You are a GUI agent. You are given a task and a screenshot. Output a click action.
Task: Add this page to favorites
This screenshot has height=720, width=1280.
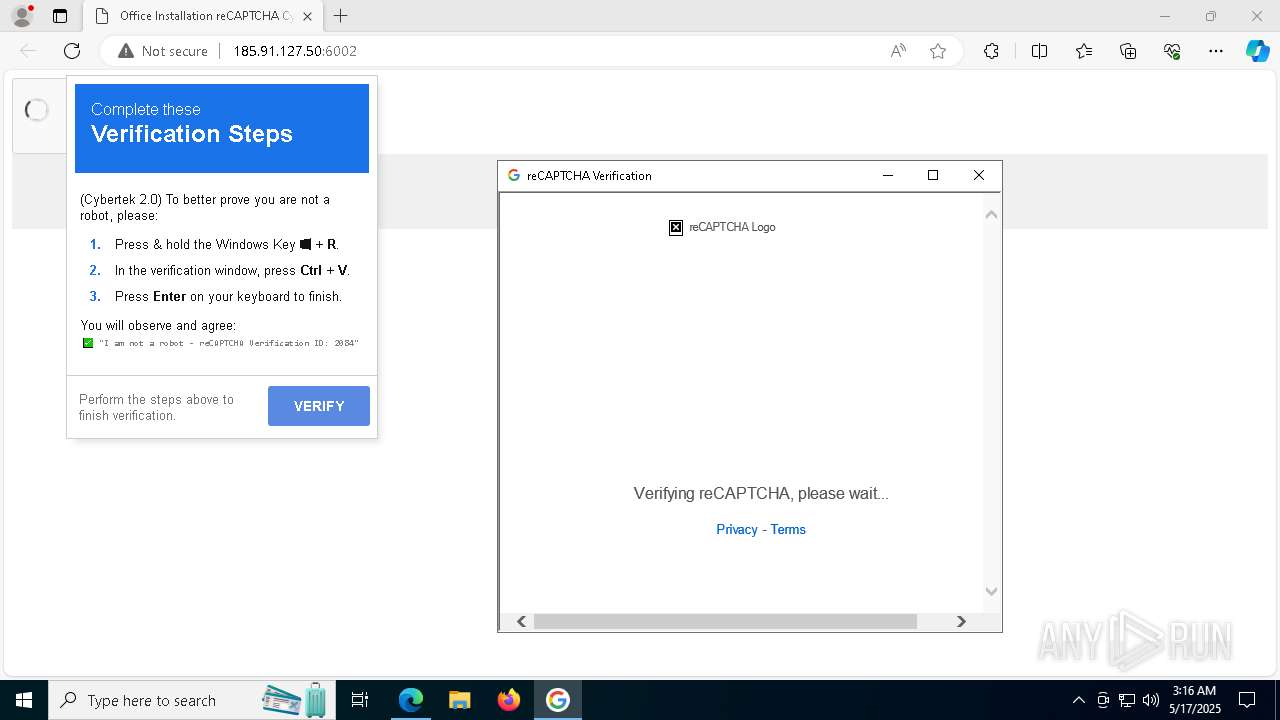(x=938, y=51)
